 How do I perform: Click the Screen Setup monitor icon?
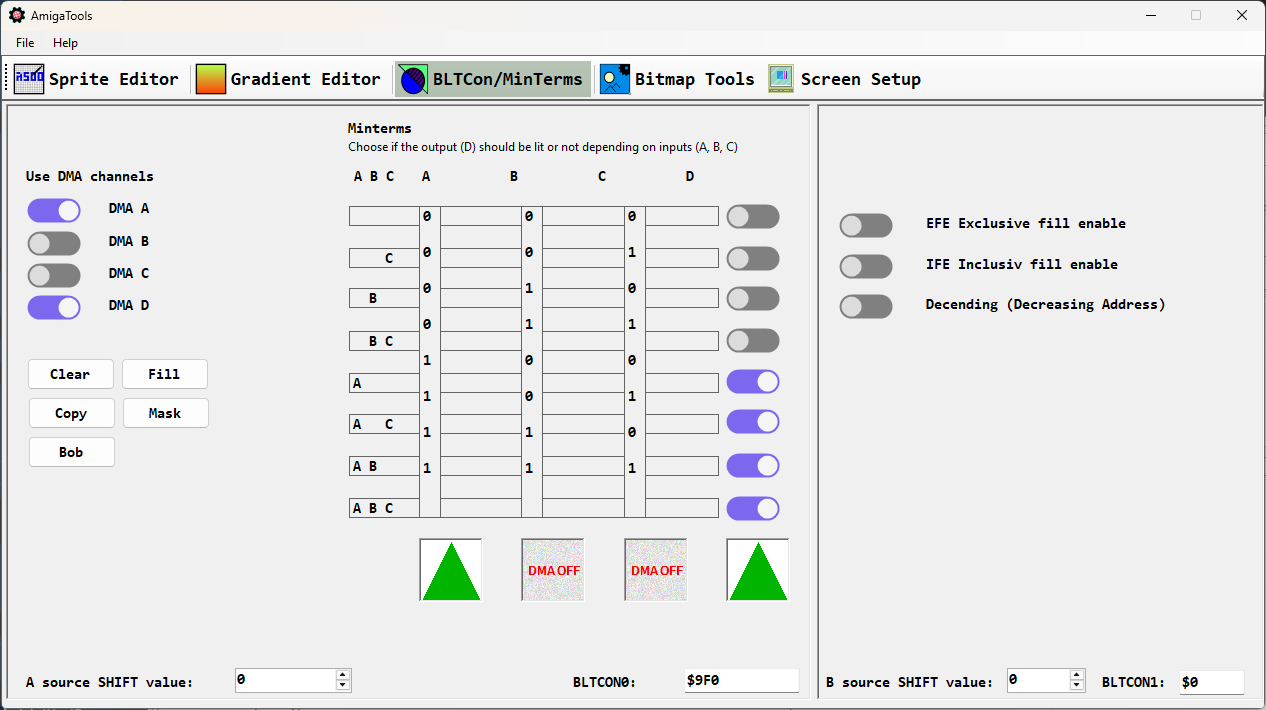coord(781,79)
